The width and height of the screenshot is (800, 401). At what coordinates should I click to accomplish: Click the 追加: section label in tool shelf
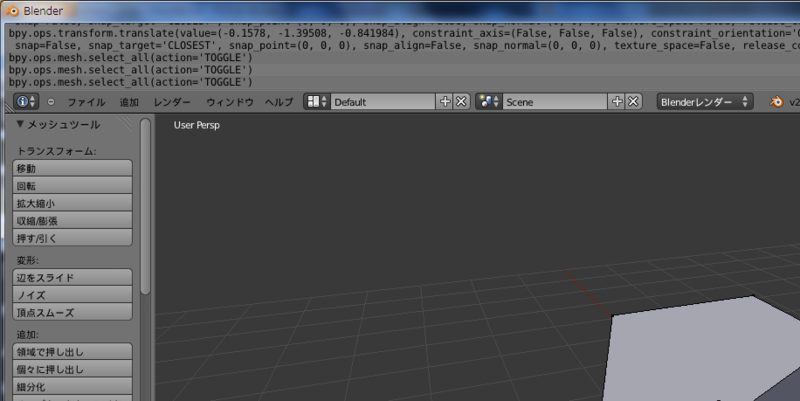(28, 335)
